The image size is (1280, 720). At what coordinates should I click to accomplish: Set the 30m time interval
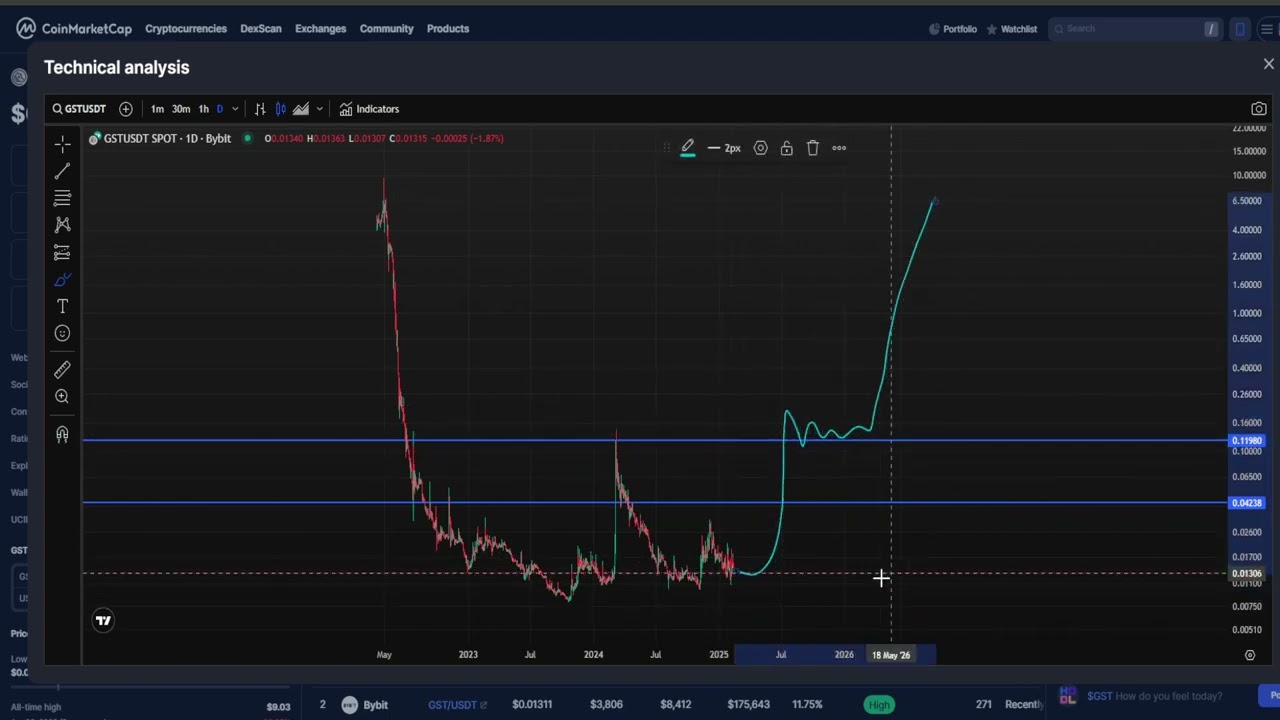(x=181, y=109)
